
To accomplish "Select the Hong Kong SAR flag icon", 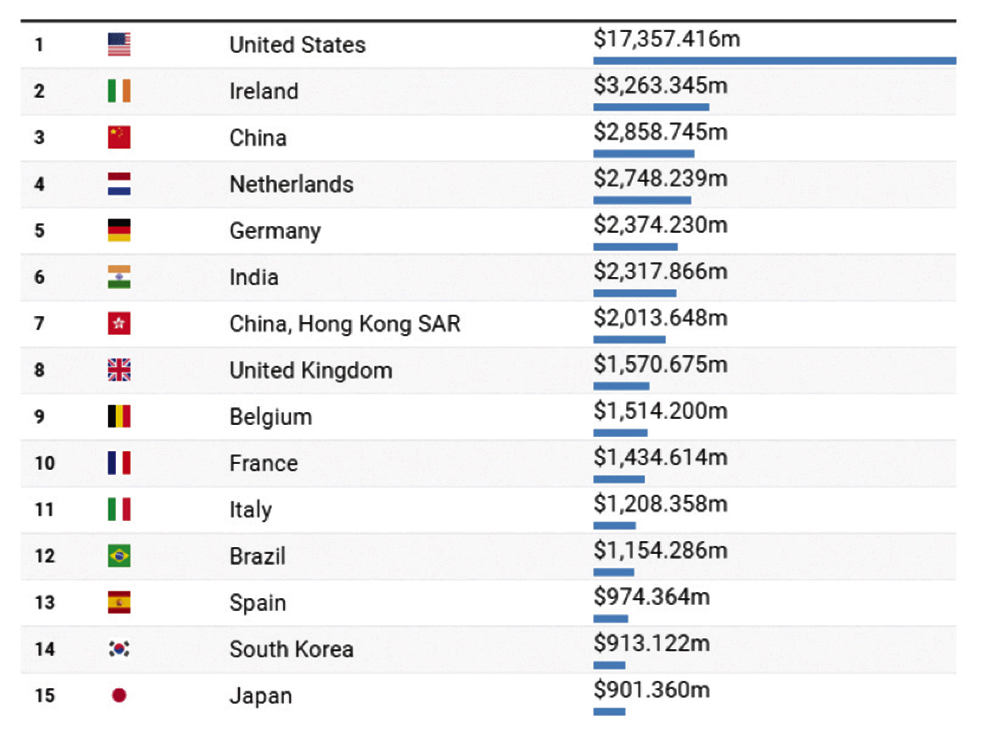I will pyautogui.click(x=119, y=324).
